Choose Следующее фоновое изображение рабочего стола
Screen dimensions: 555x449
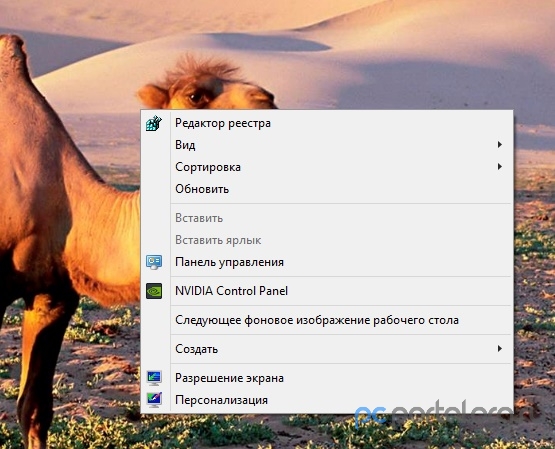pyautogui.click(x=327, y=320)
